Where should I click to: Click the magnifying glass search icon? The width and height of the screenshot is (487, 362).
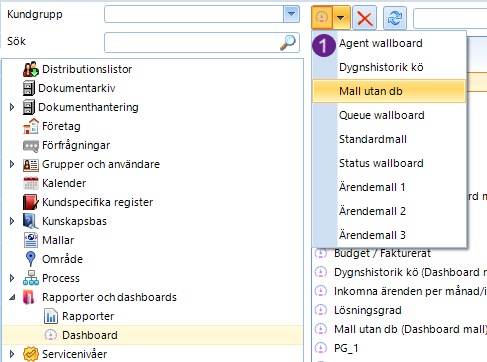(x=288, y=43)
